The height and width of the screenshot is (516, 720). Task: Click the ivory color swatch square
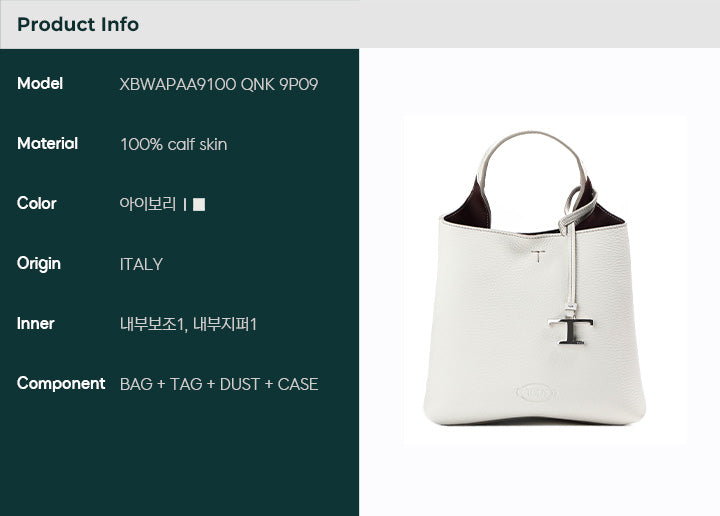[199, 204]
